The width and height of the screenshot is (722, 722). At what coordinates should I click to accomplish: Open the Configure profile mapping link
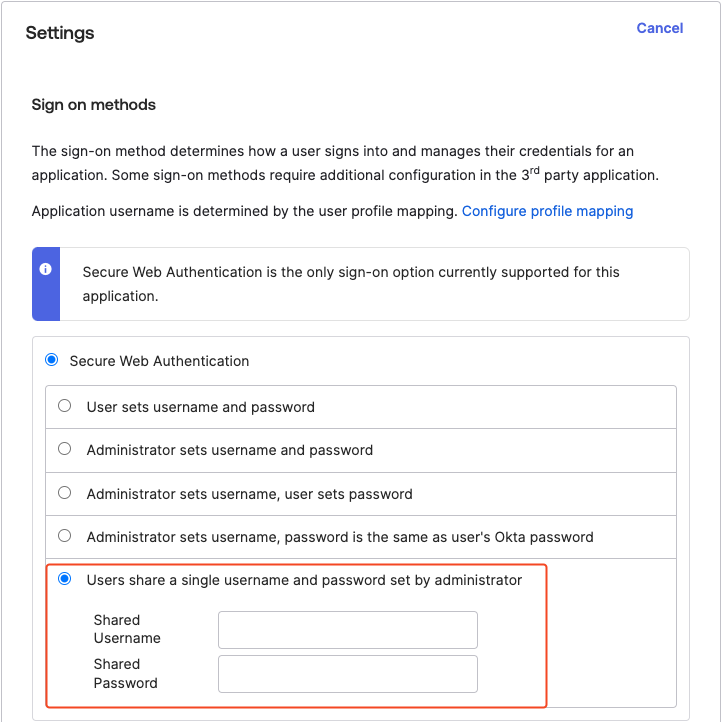pyautogui.click(x=547, y=211)
